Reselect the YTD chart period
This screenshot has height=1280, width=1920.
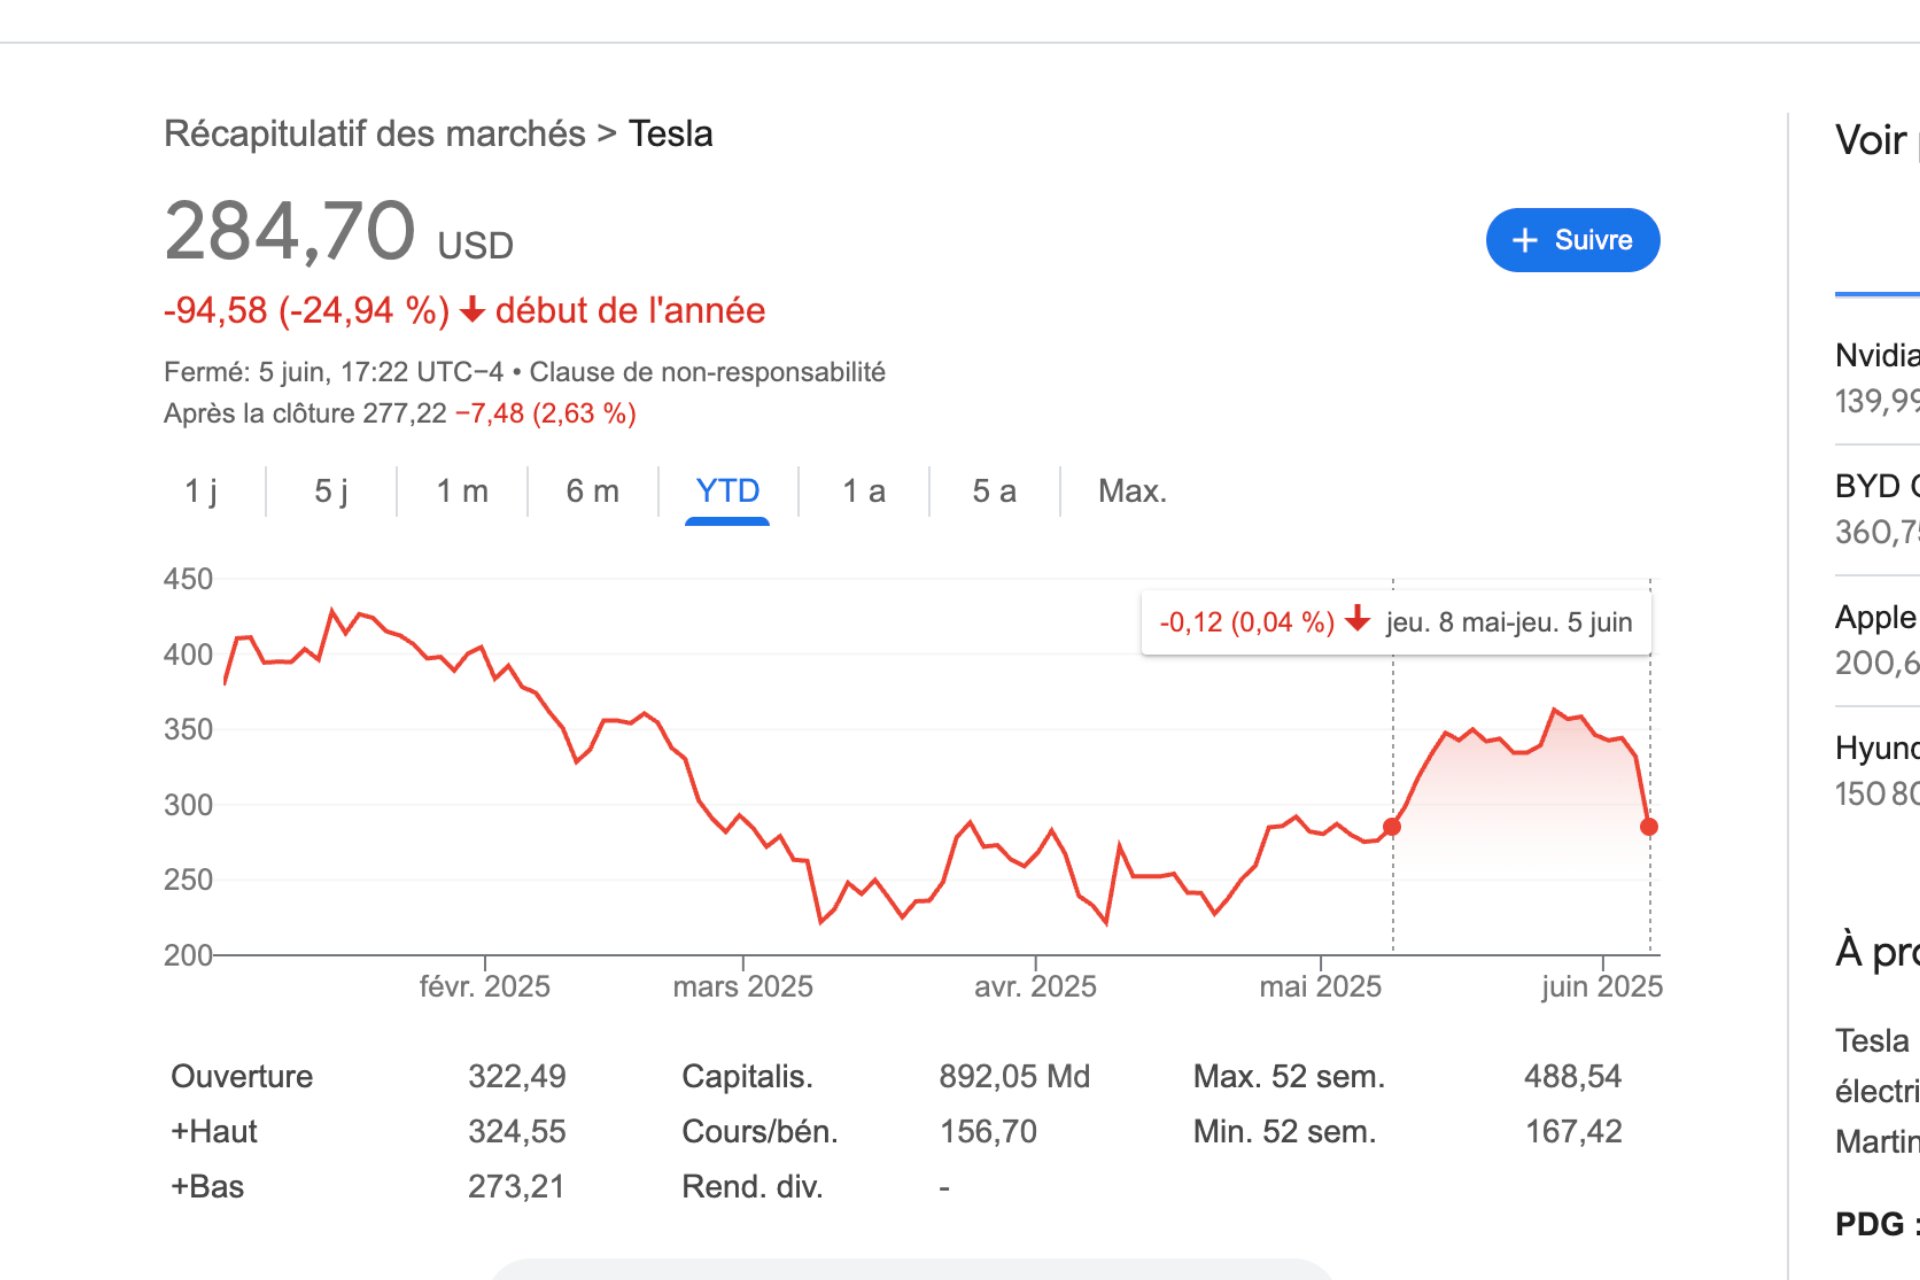[727, 491]
